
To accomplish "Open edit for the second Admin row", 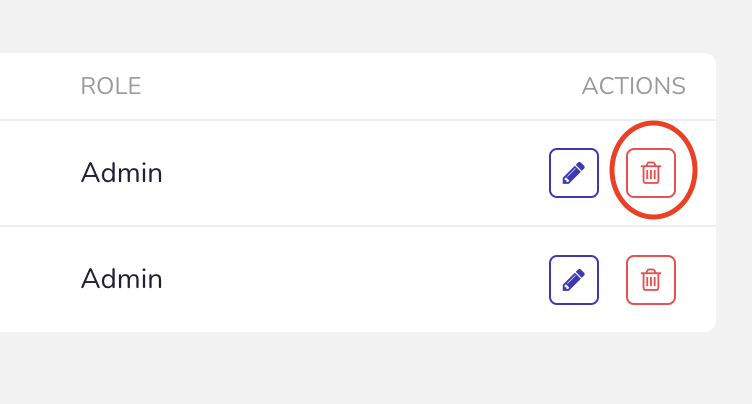I will coord(574,280).
